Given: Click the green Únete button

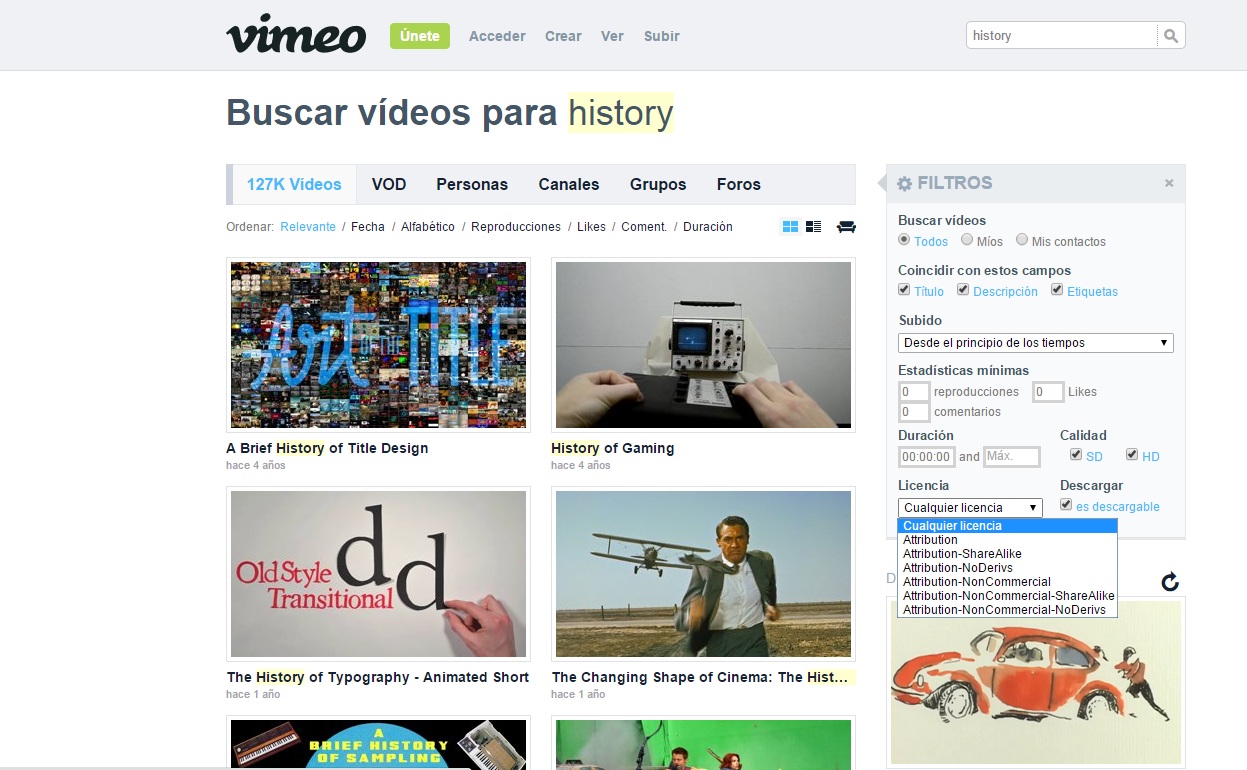Looking at the screenshot, I should tap(419, 36).
